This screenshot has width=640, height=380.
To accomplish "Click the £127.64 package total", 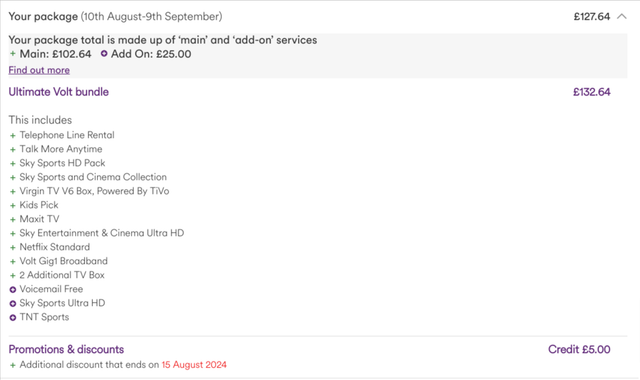I will tap(592, 17).
